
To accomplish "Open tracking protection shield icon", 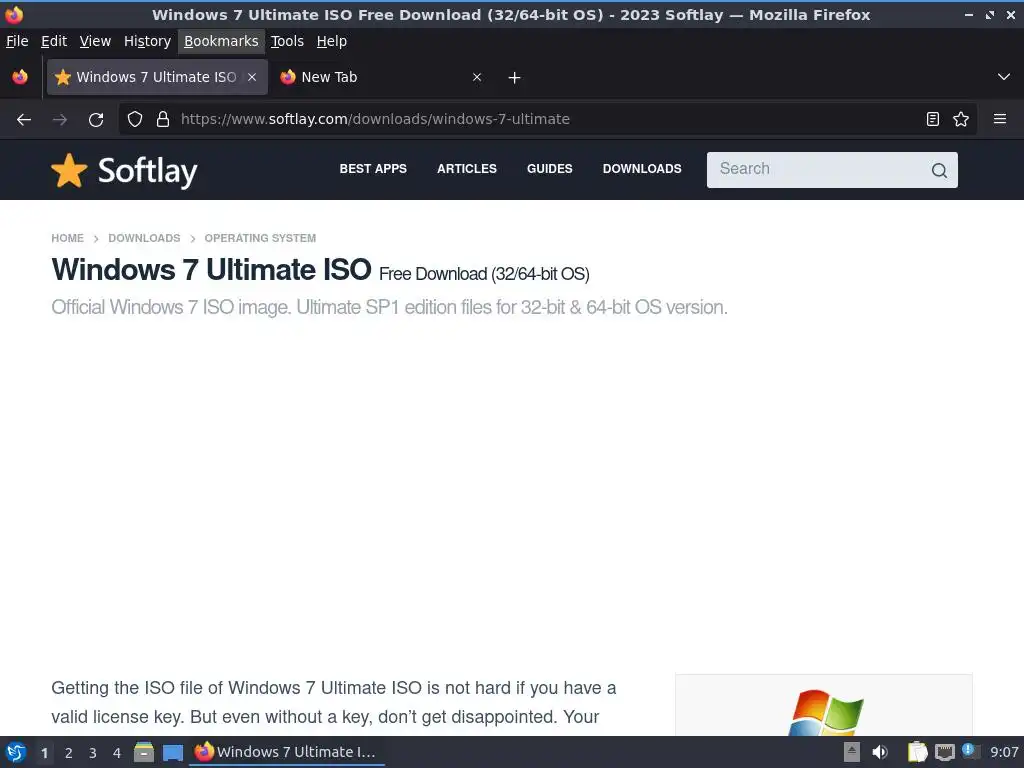I will 135,120.
